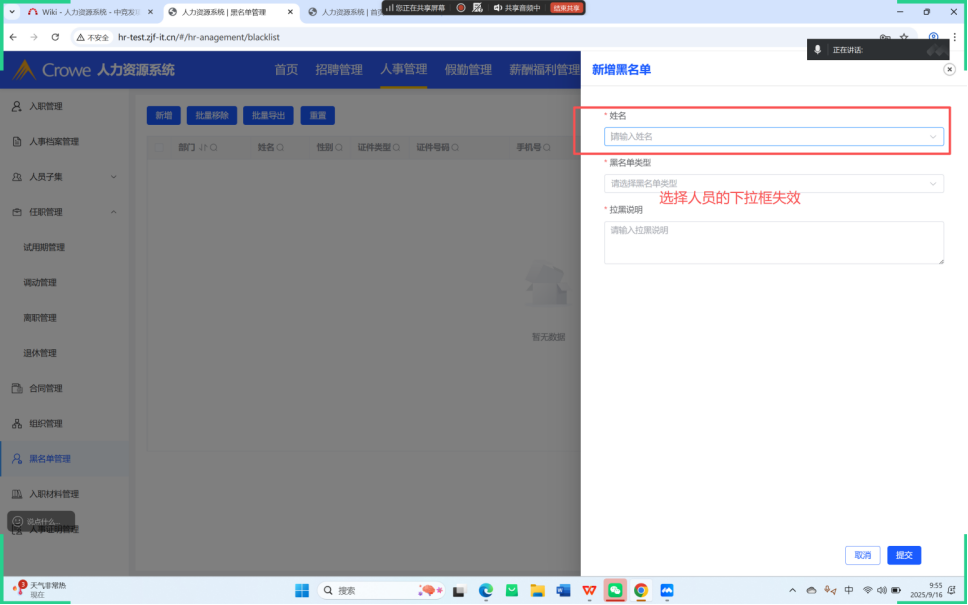
Task: Toggle the table header select-all checkbox
Action: pyautogui.click(x=159, y=148)
